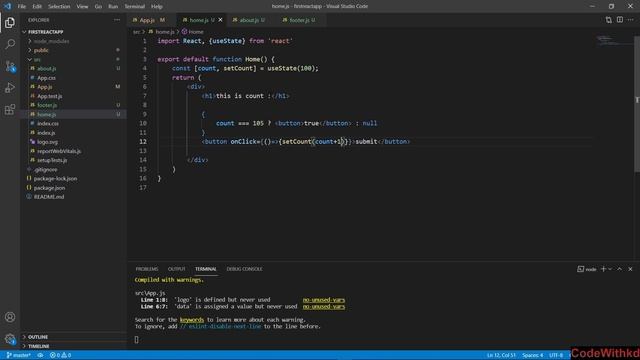
Task: Click the Ln 12, Col 51 status item
Action: 501,355
